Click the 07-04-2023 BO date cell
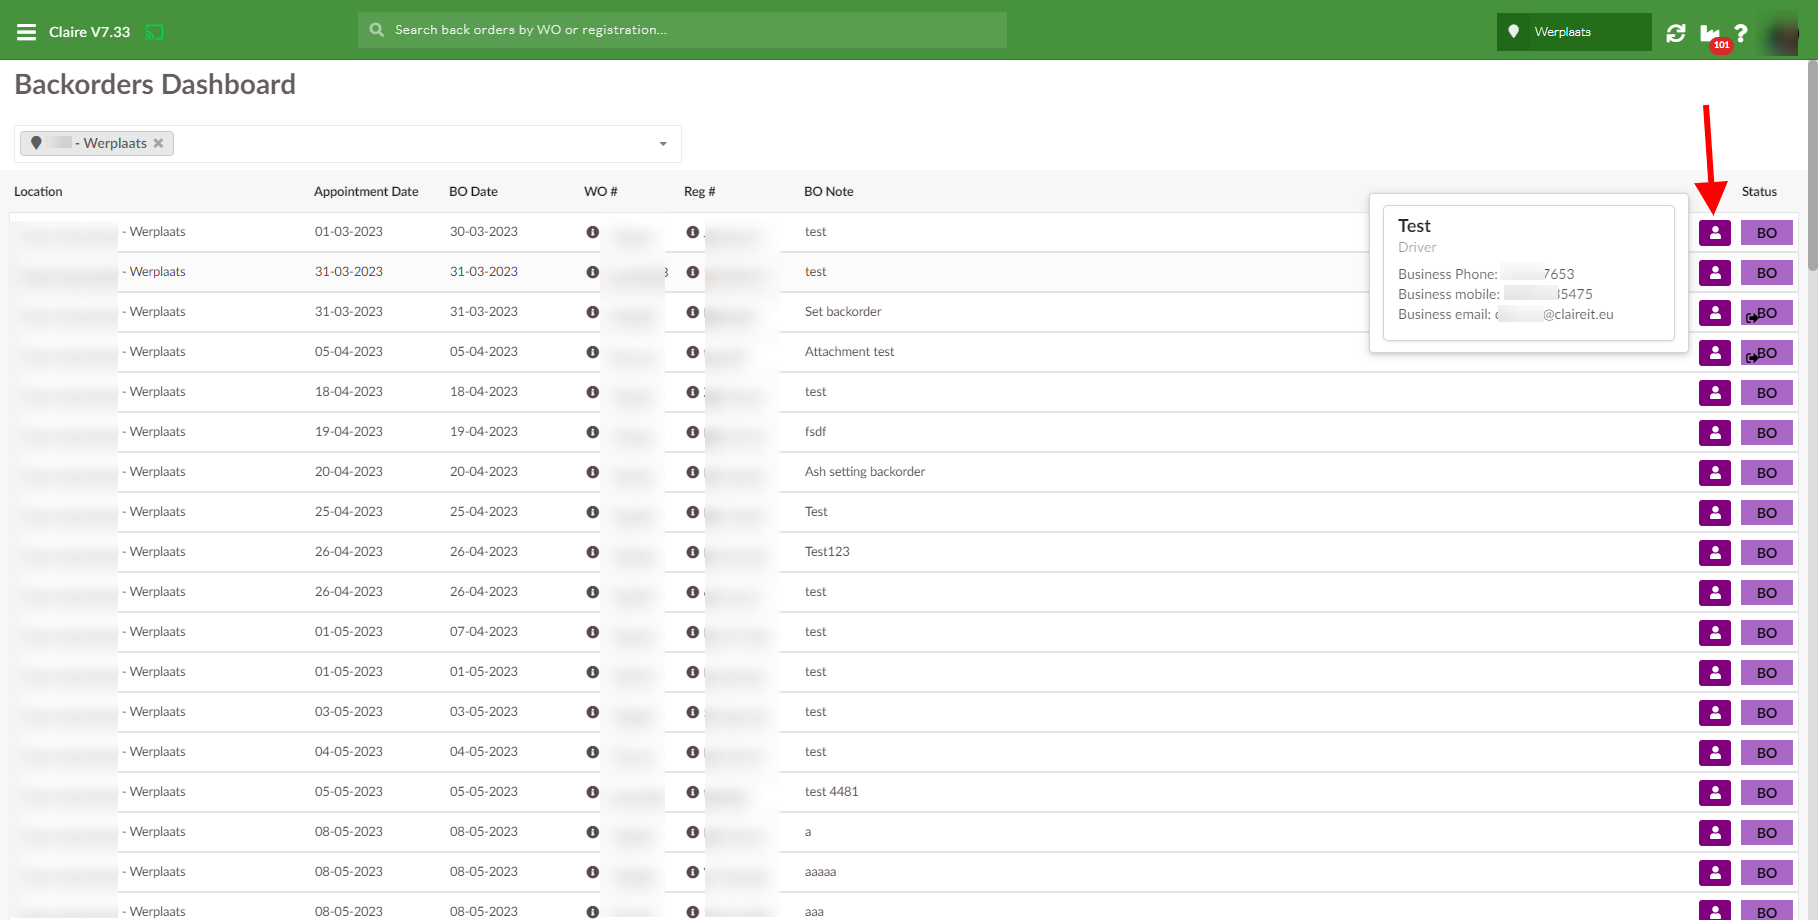The width and height of the screenshot is (1818, 920). point(484,632)
